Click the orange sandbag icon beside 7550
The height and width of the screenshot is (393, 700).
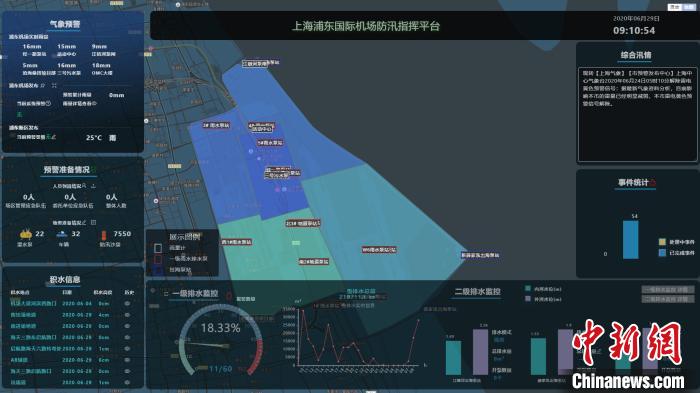[x=104, y=235]
